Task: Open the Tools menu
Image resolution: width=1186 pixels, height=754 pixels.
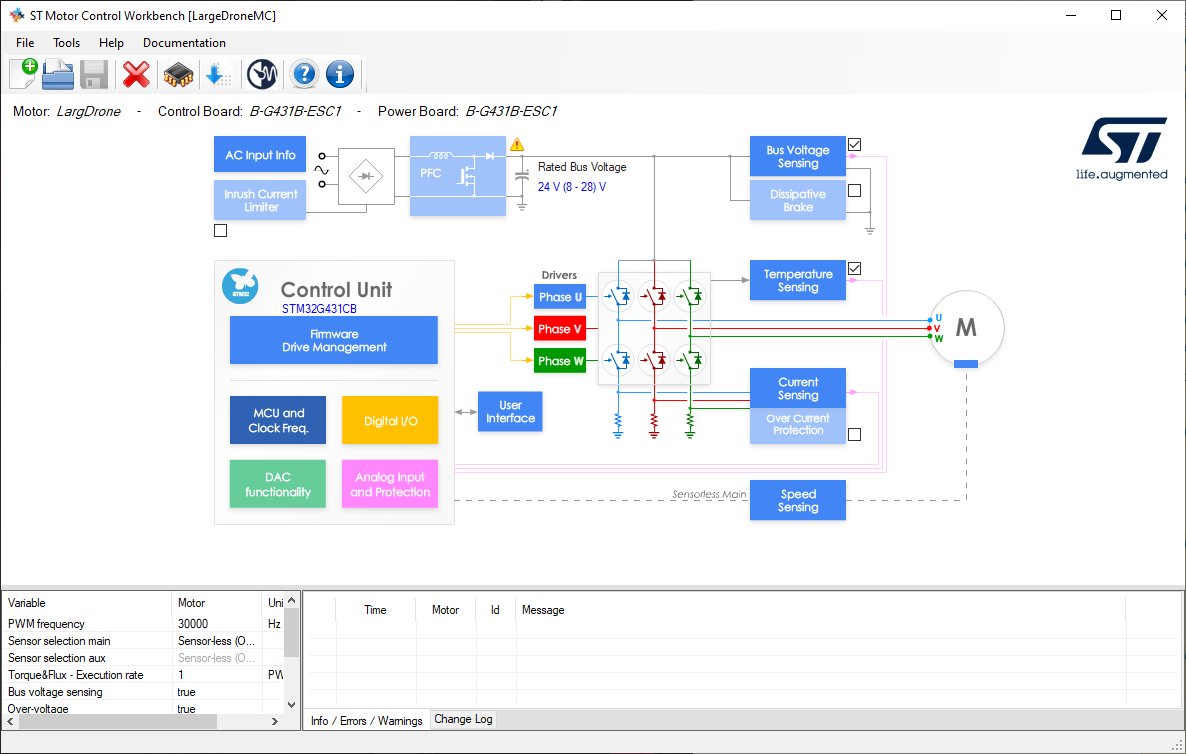Action: tap(67, 43)
